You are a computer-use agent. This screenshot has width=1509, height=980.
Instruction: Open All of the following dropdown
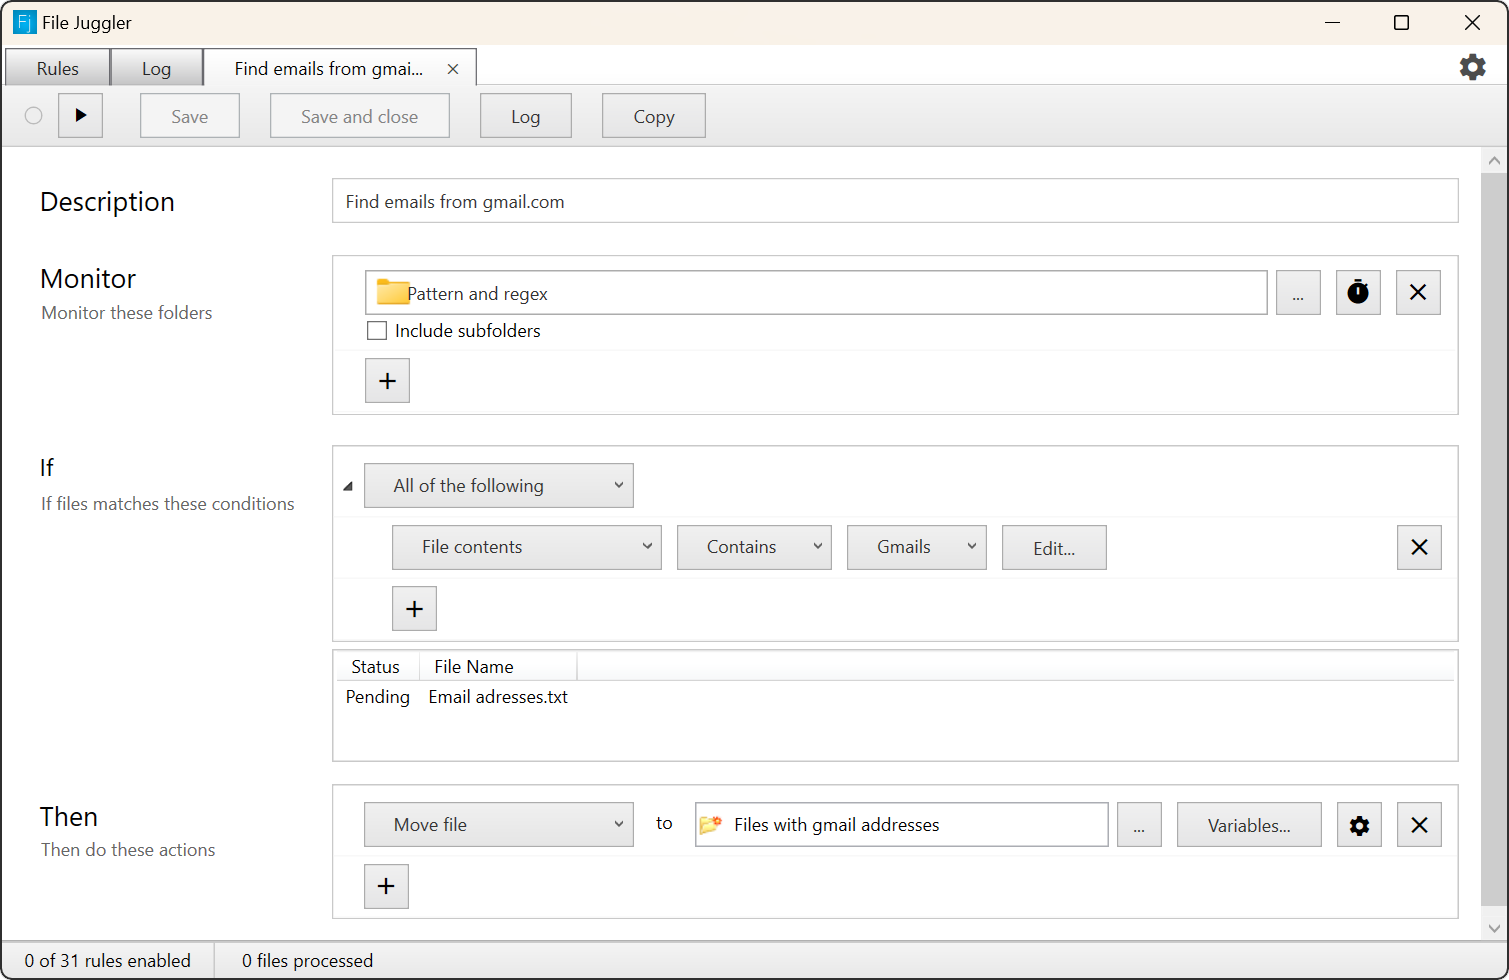pyautogui.click(x=499, y=486)
